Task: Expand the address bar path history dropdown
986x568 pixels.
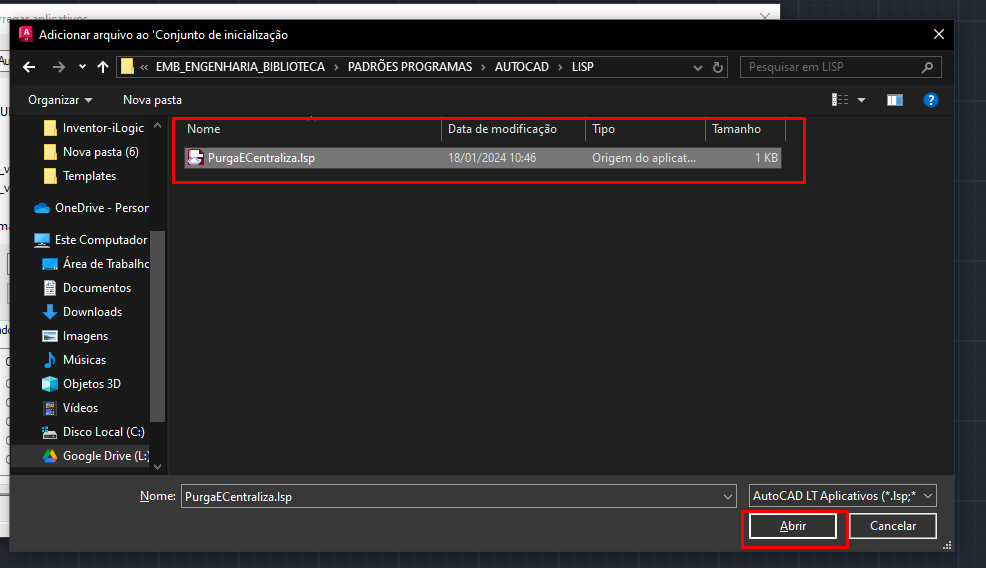Action: 698,67
